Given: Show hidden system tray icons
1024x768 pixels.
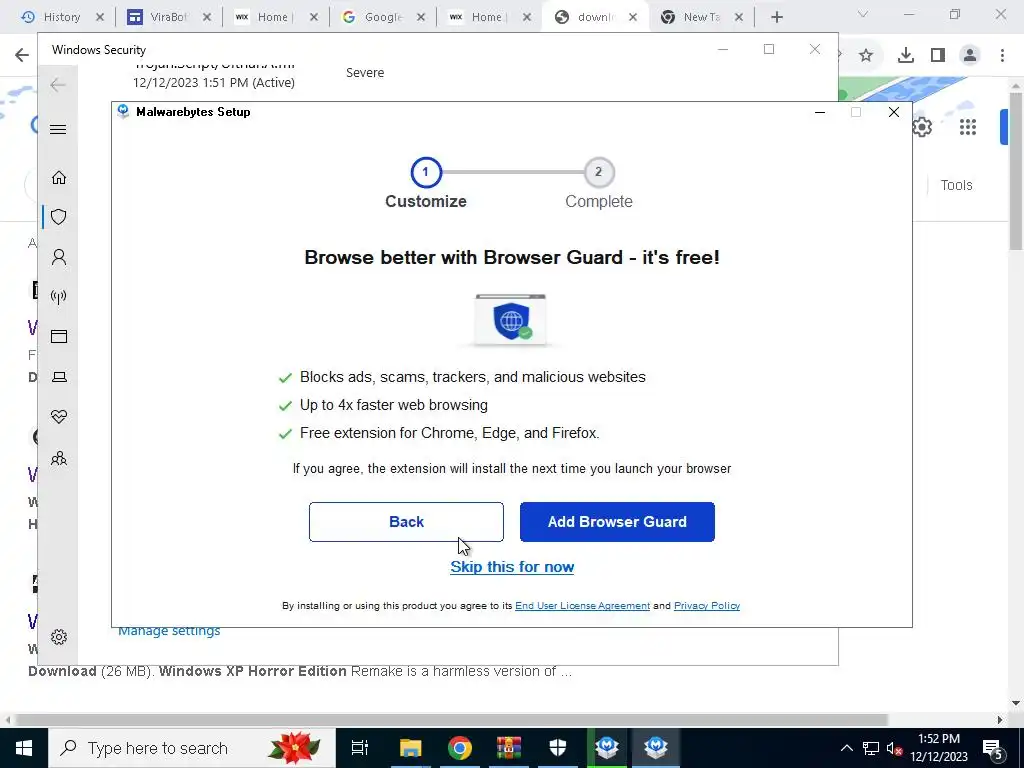Looking at the screenshot, I should 846,748.
